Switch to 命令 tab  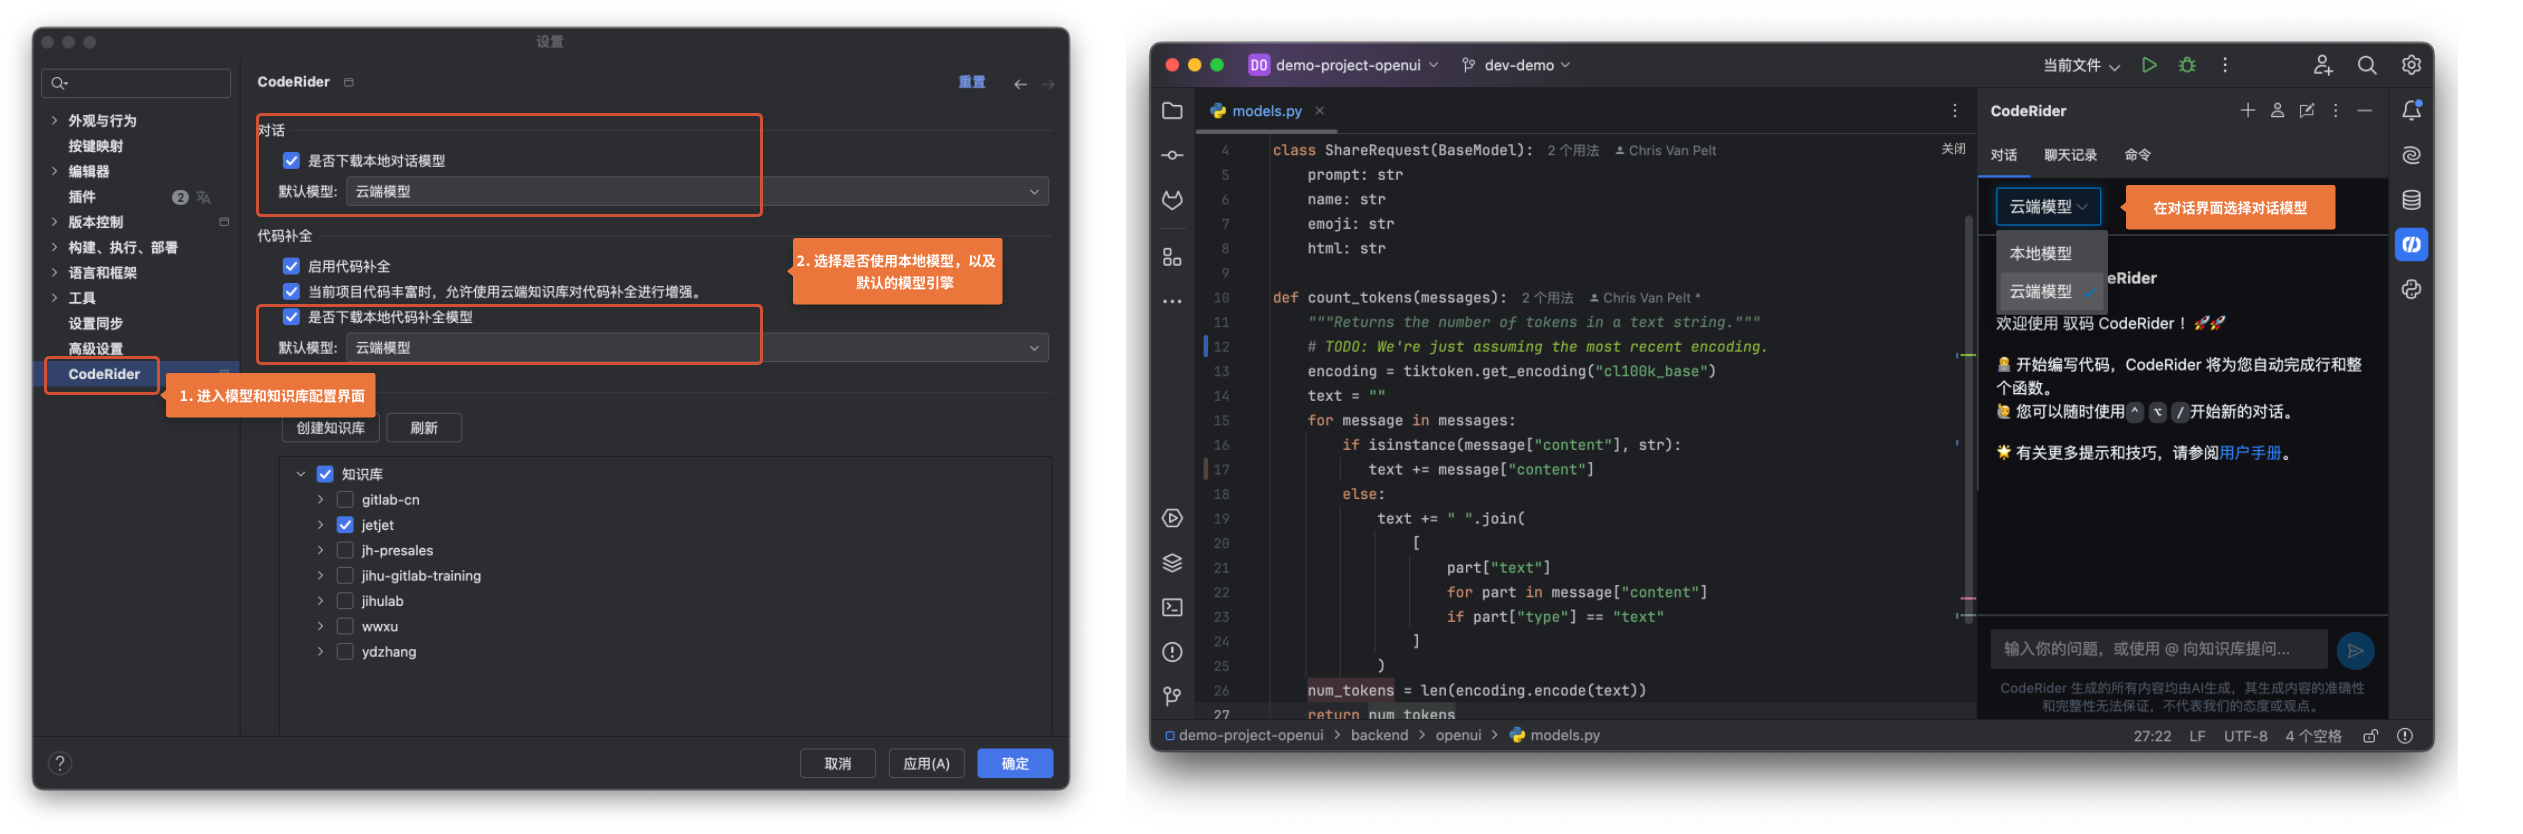tap(2138, 155)
